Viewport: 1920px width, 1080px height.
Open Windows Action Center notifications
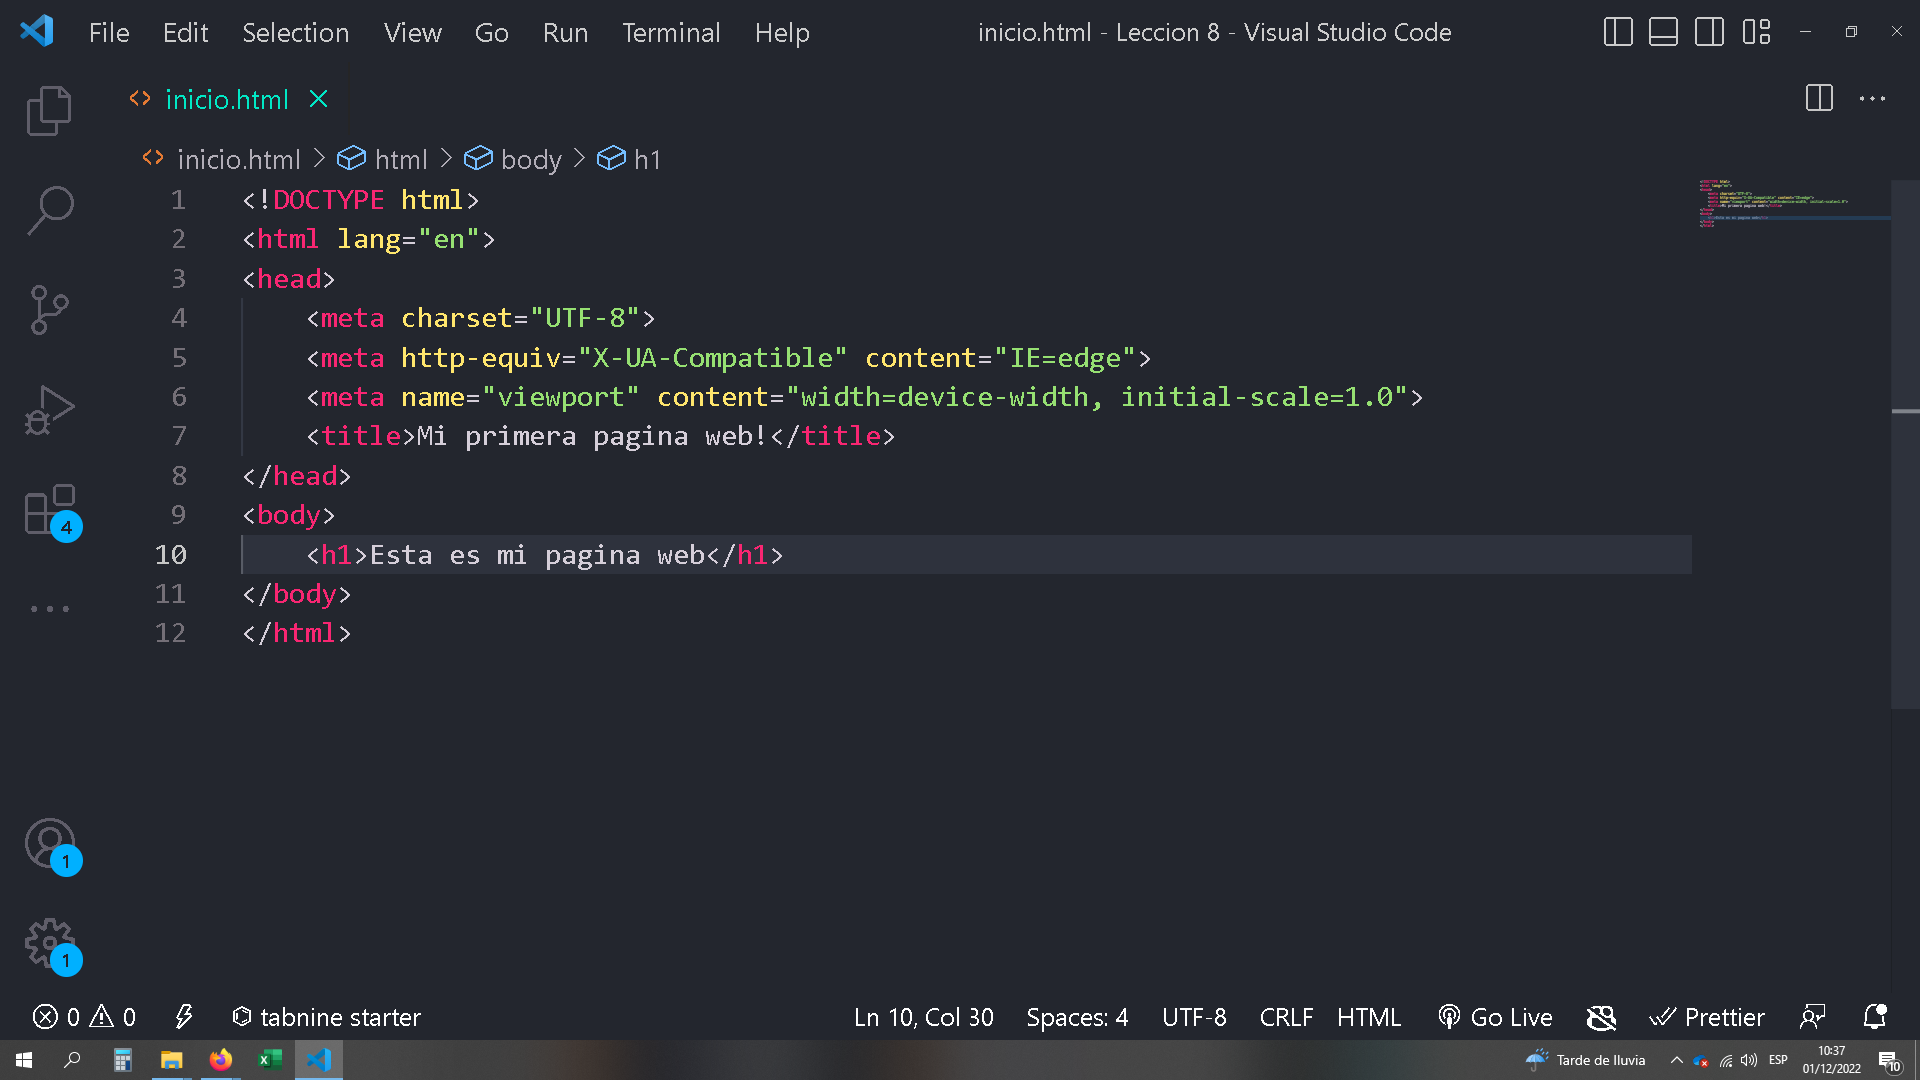tap(1889, 1061)
